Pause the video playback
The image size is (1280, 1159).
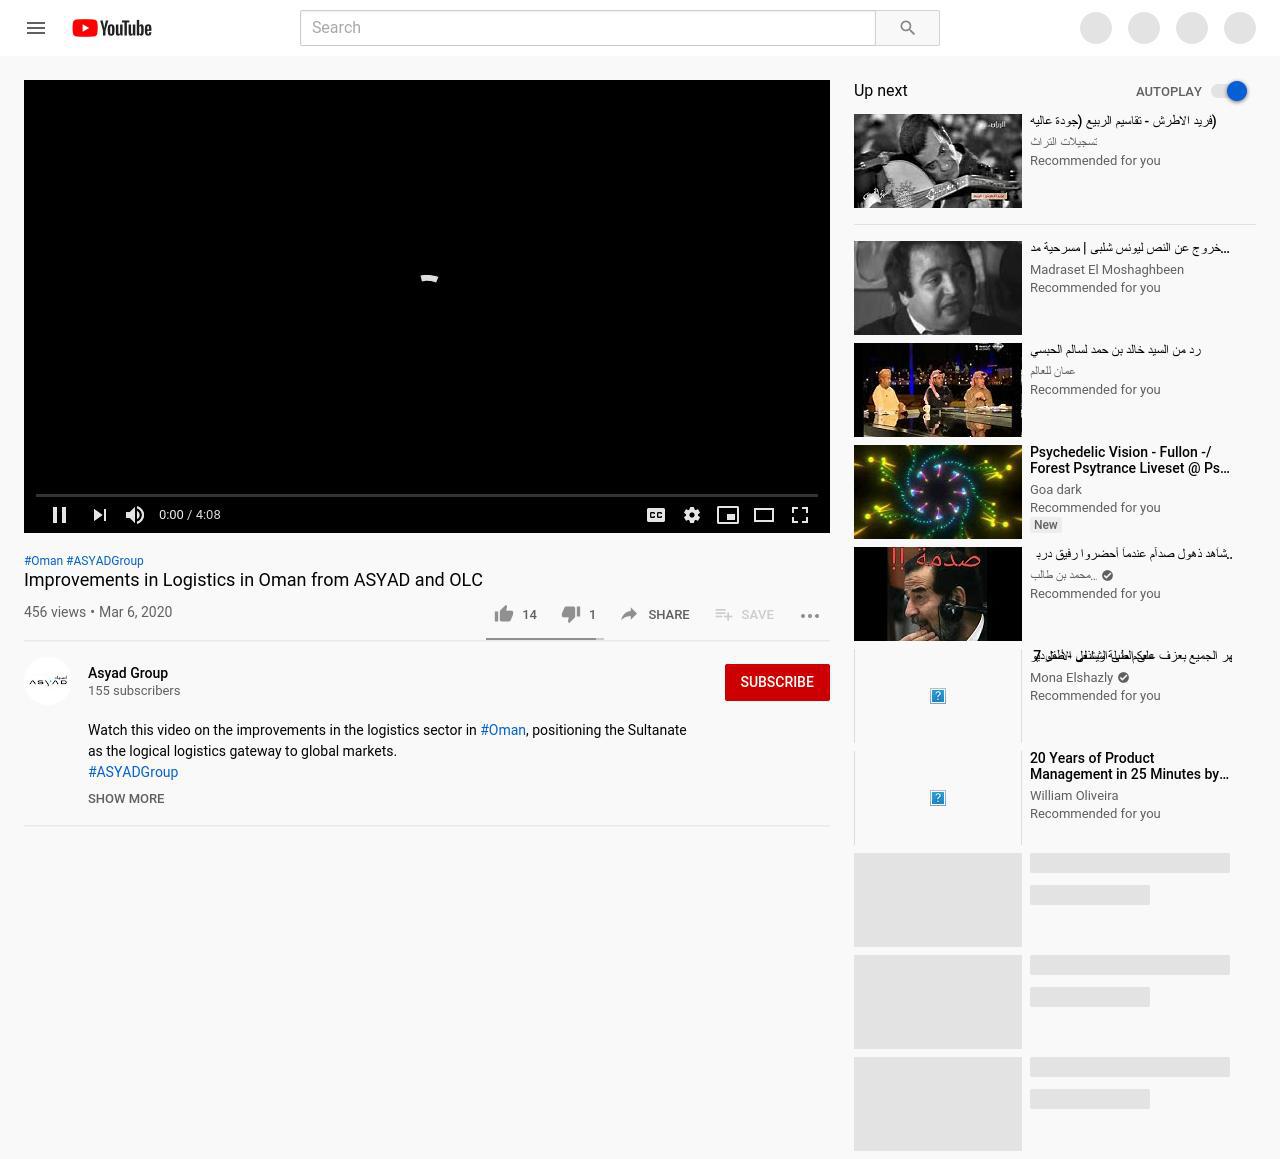pos(60,515)
